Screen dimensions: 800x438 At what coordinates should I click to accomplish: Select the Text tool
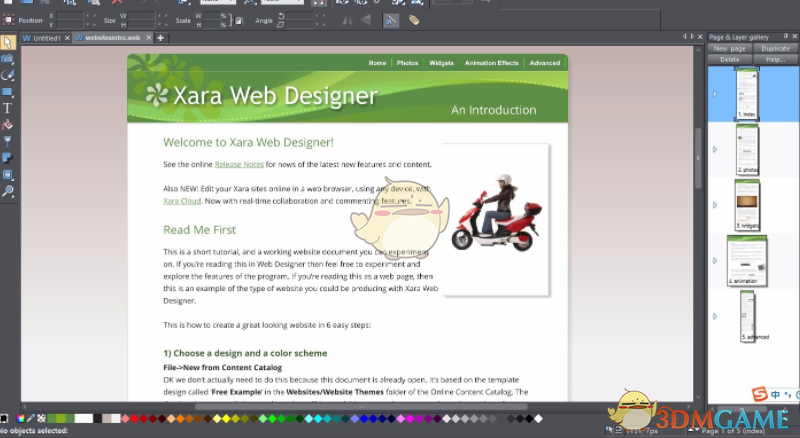click(8, 108)
